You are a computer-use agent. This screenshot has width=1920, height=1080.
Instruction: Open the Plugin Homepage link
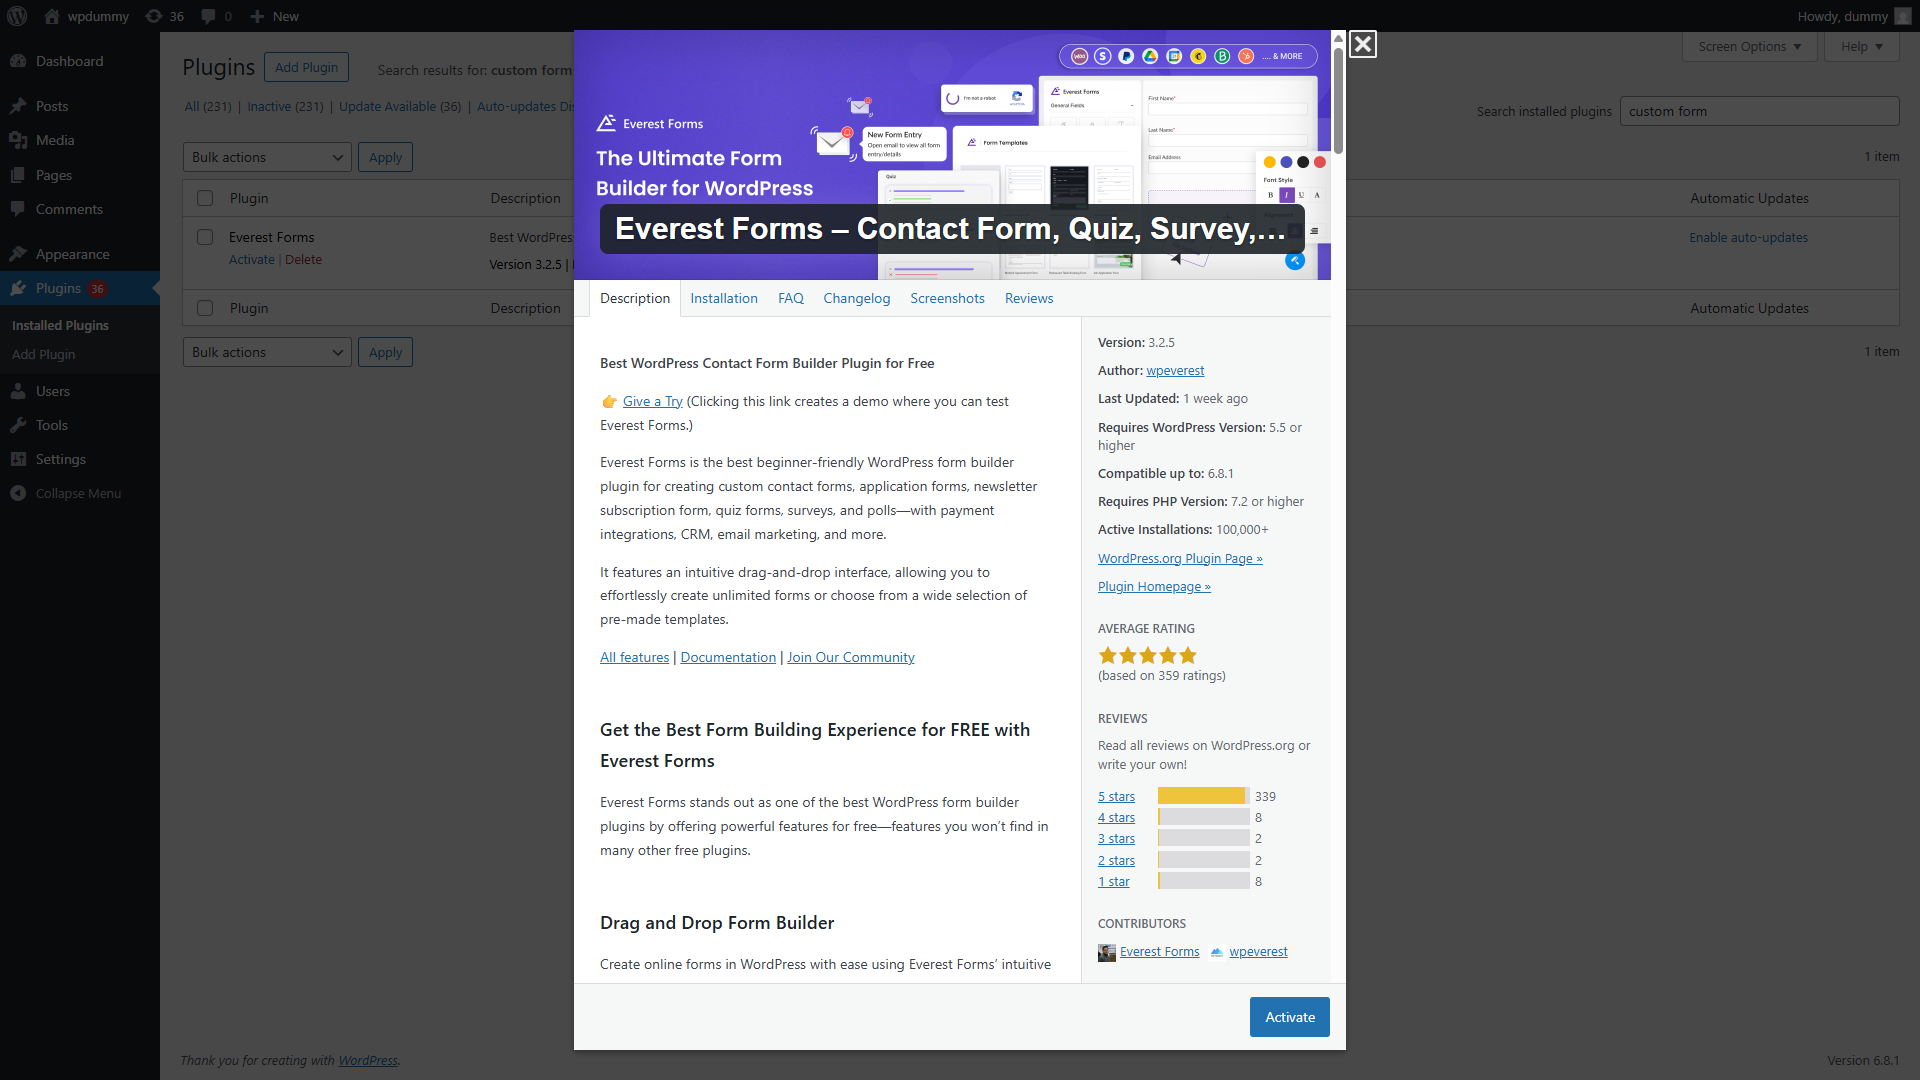(x=1154, y=586)
